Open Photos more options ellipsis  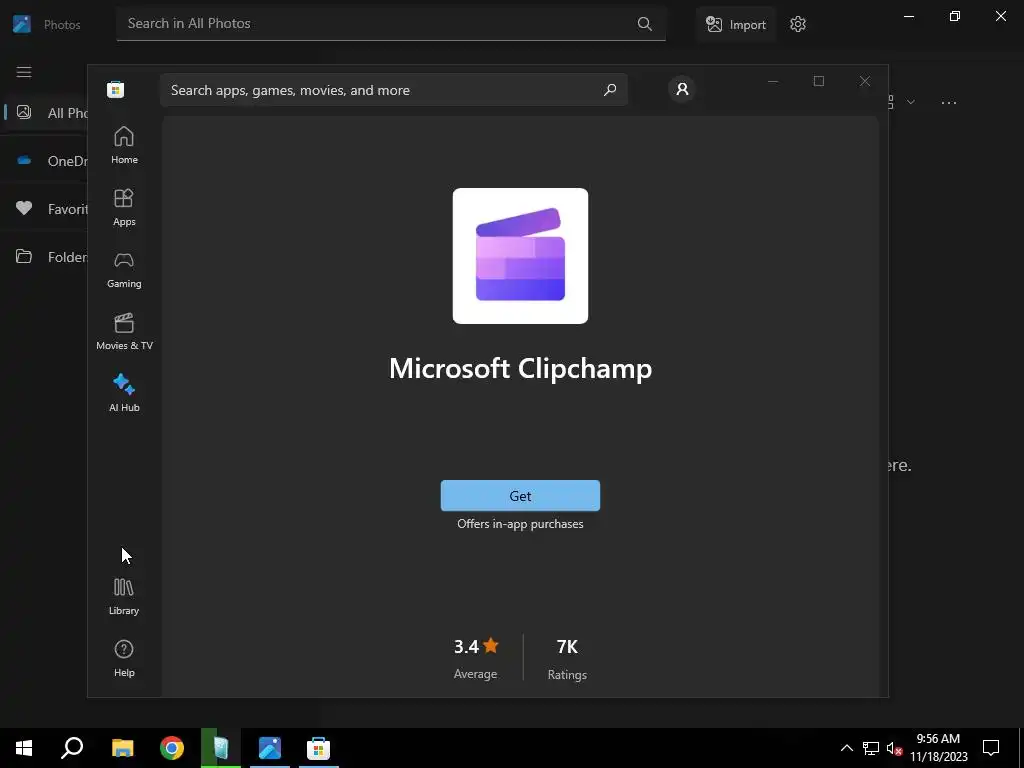(x=949, y=103)
